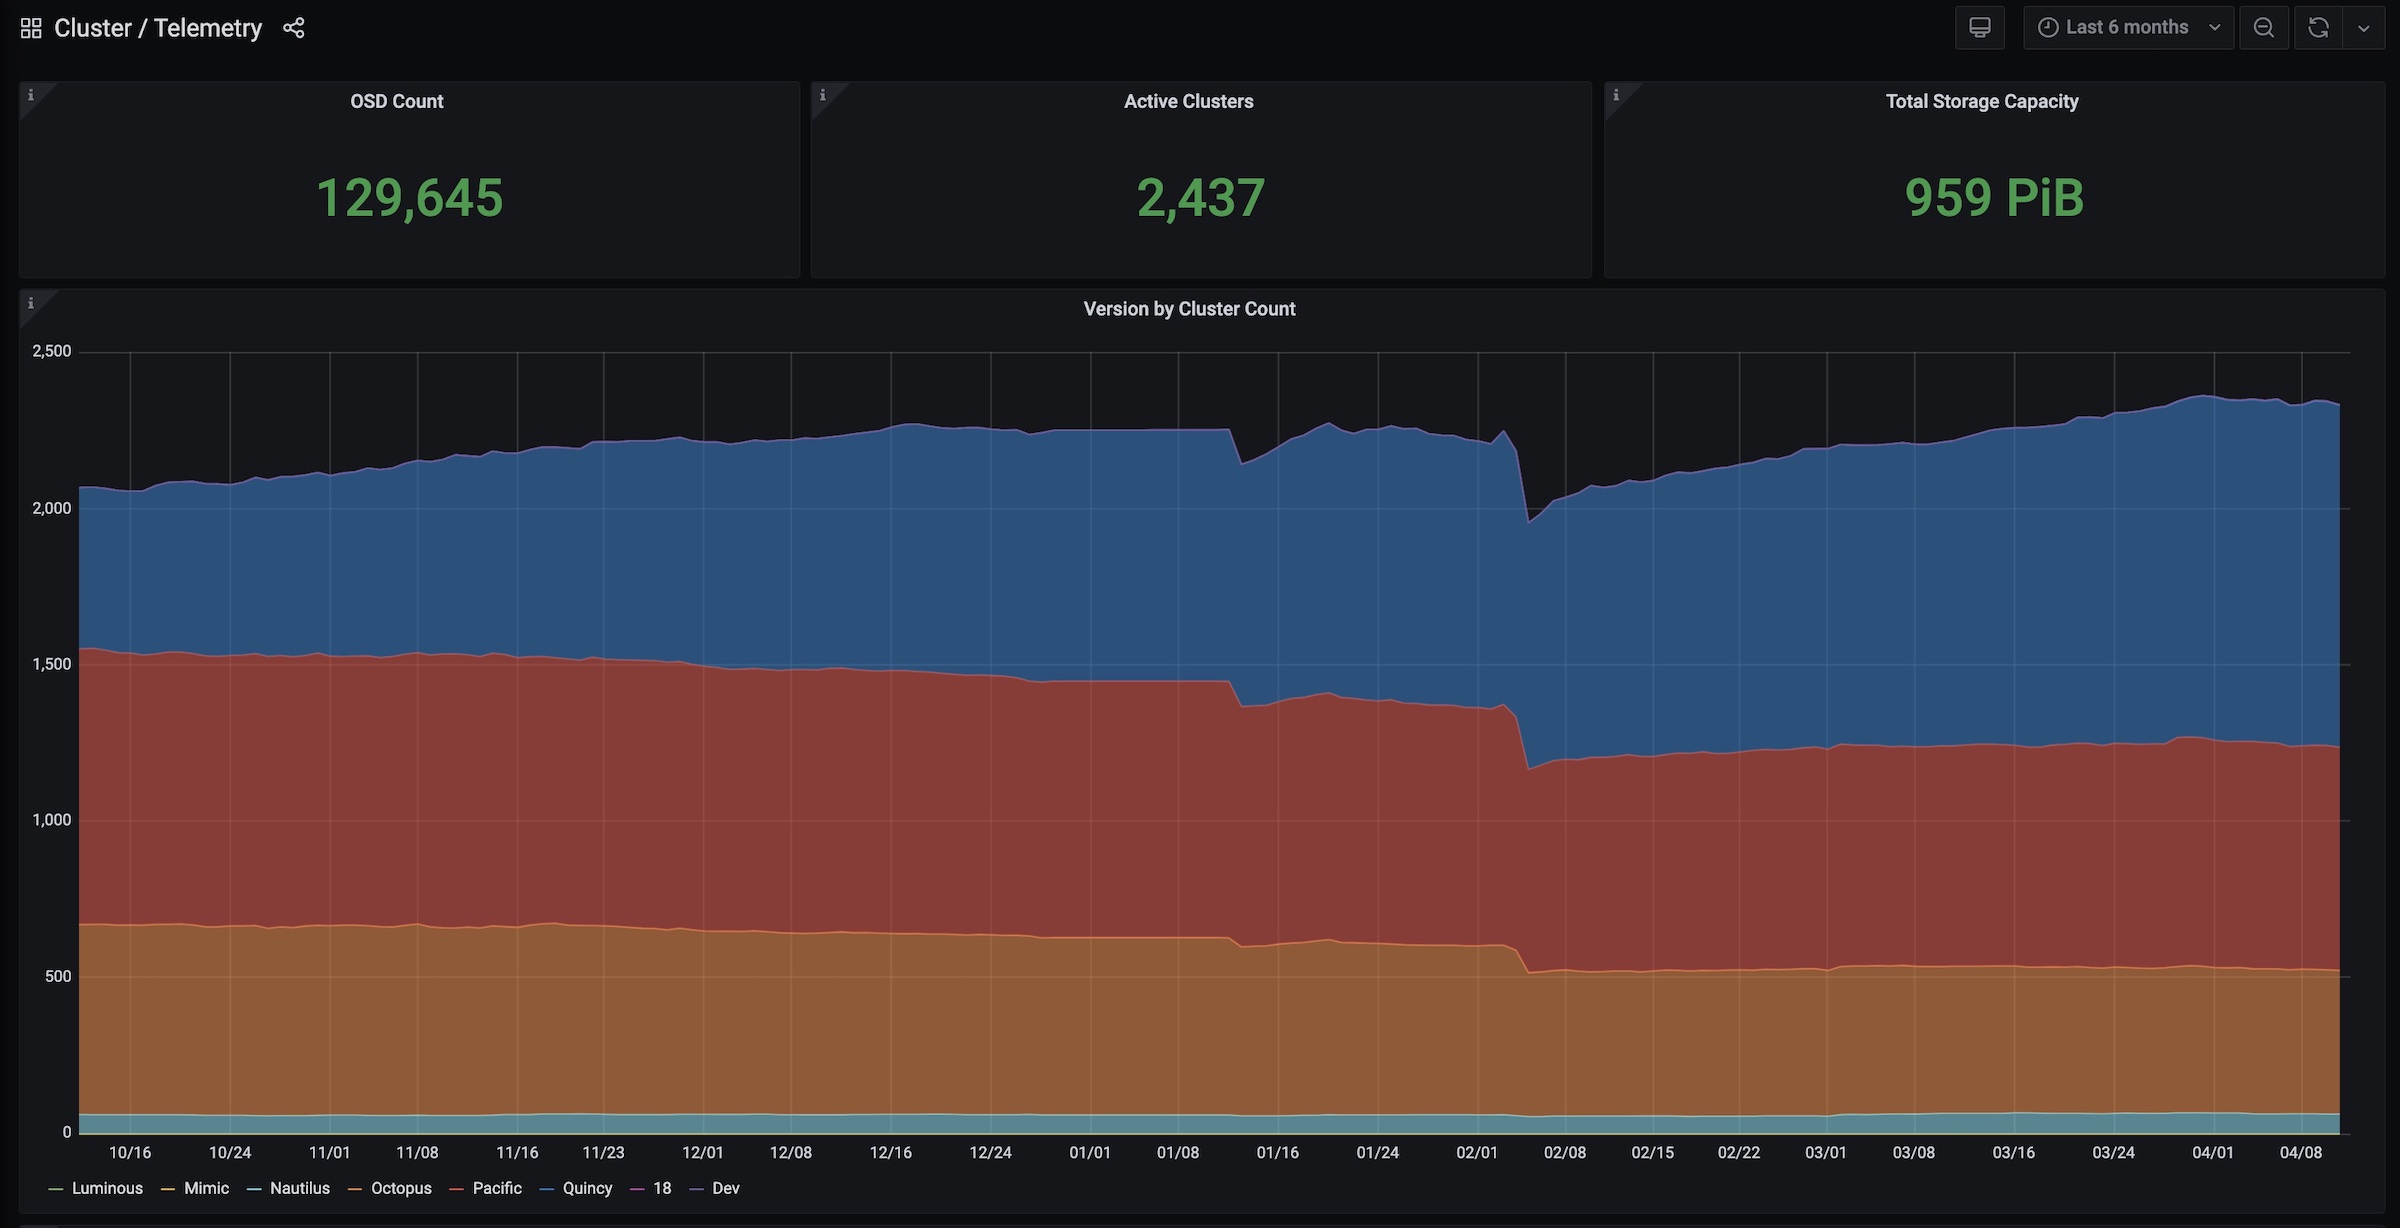Click the 18 legend color line
2400x1228 pixels.
[637, 1189]
